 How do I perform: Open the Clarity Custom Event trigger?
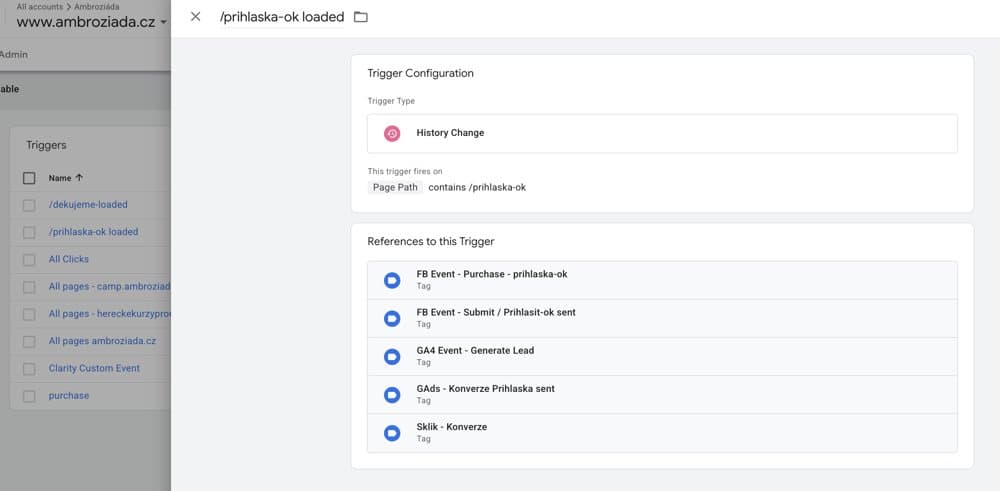pos(94,369)
